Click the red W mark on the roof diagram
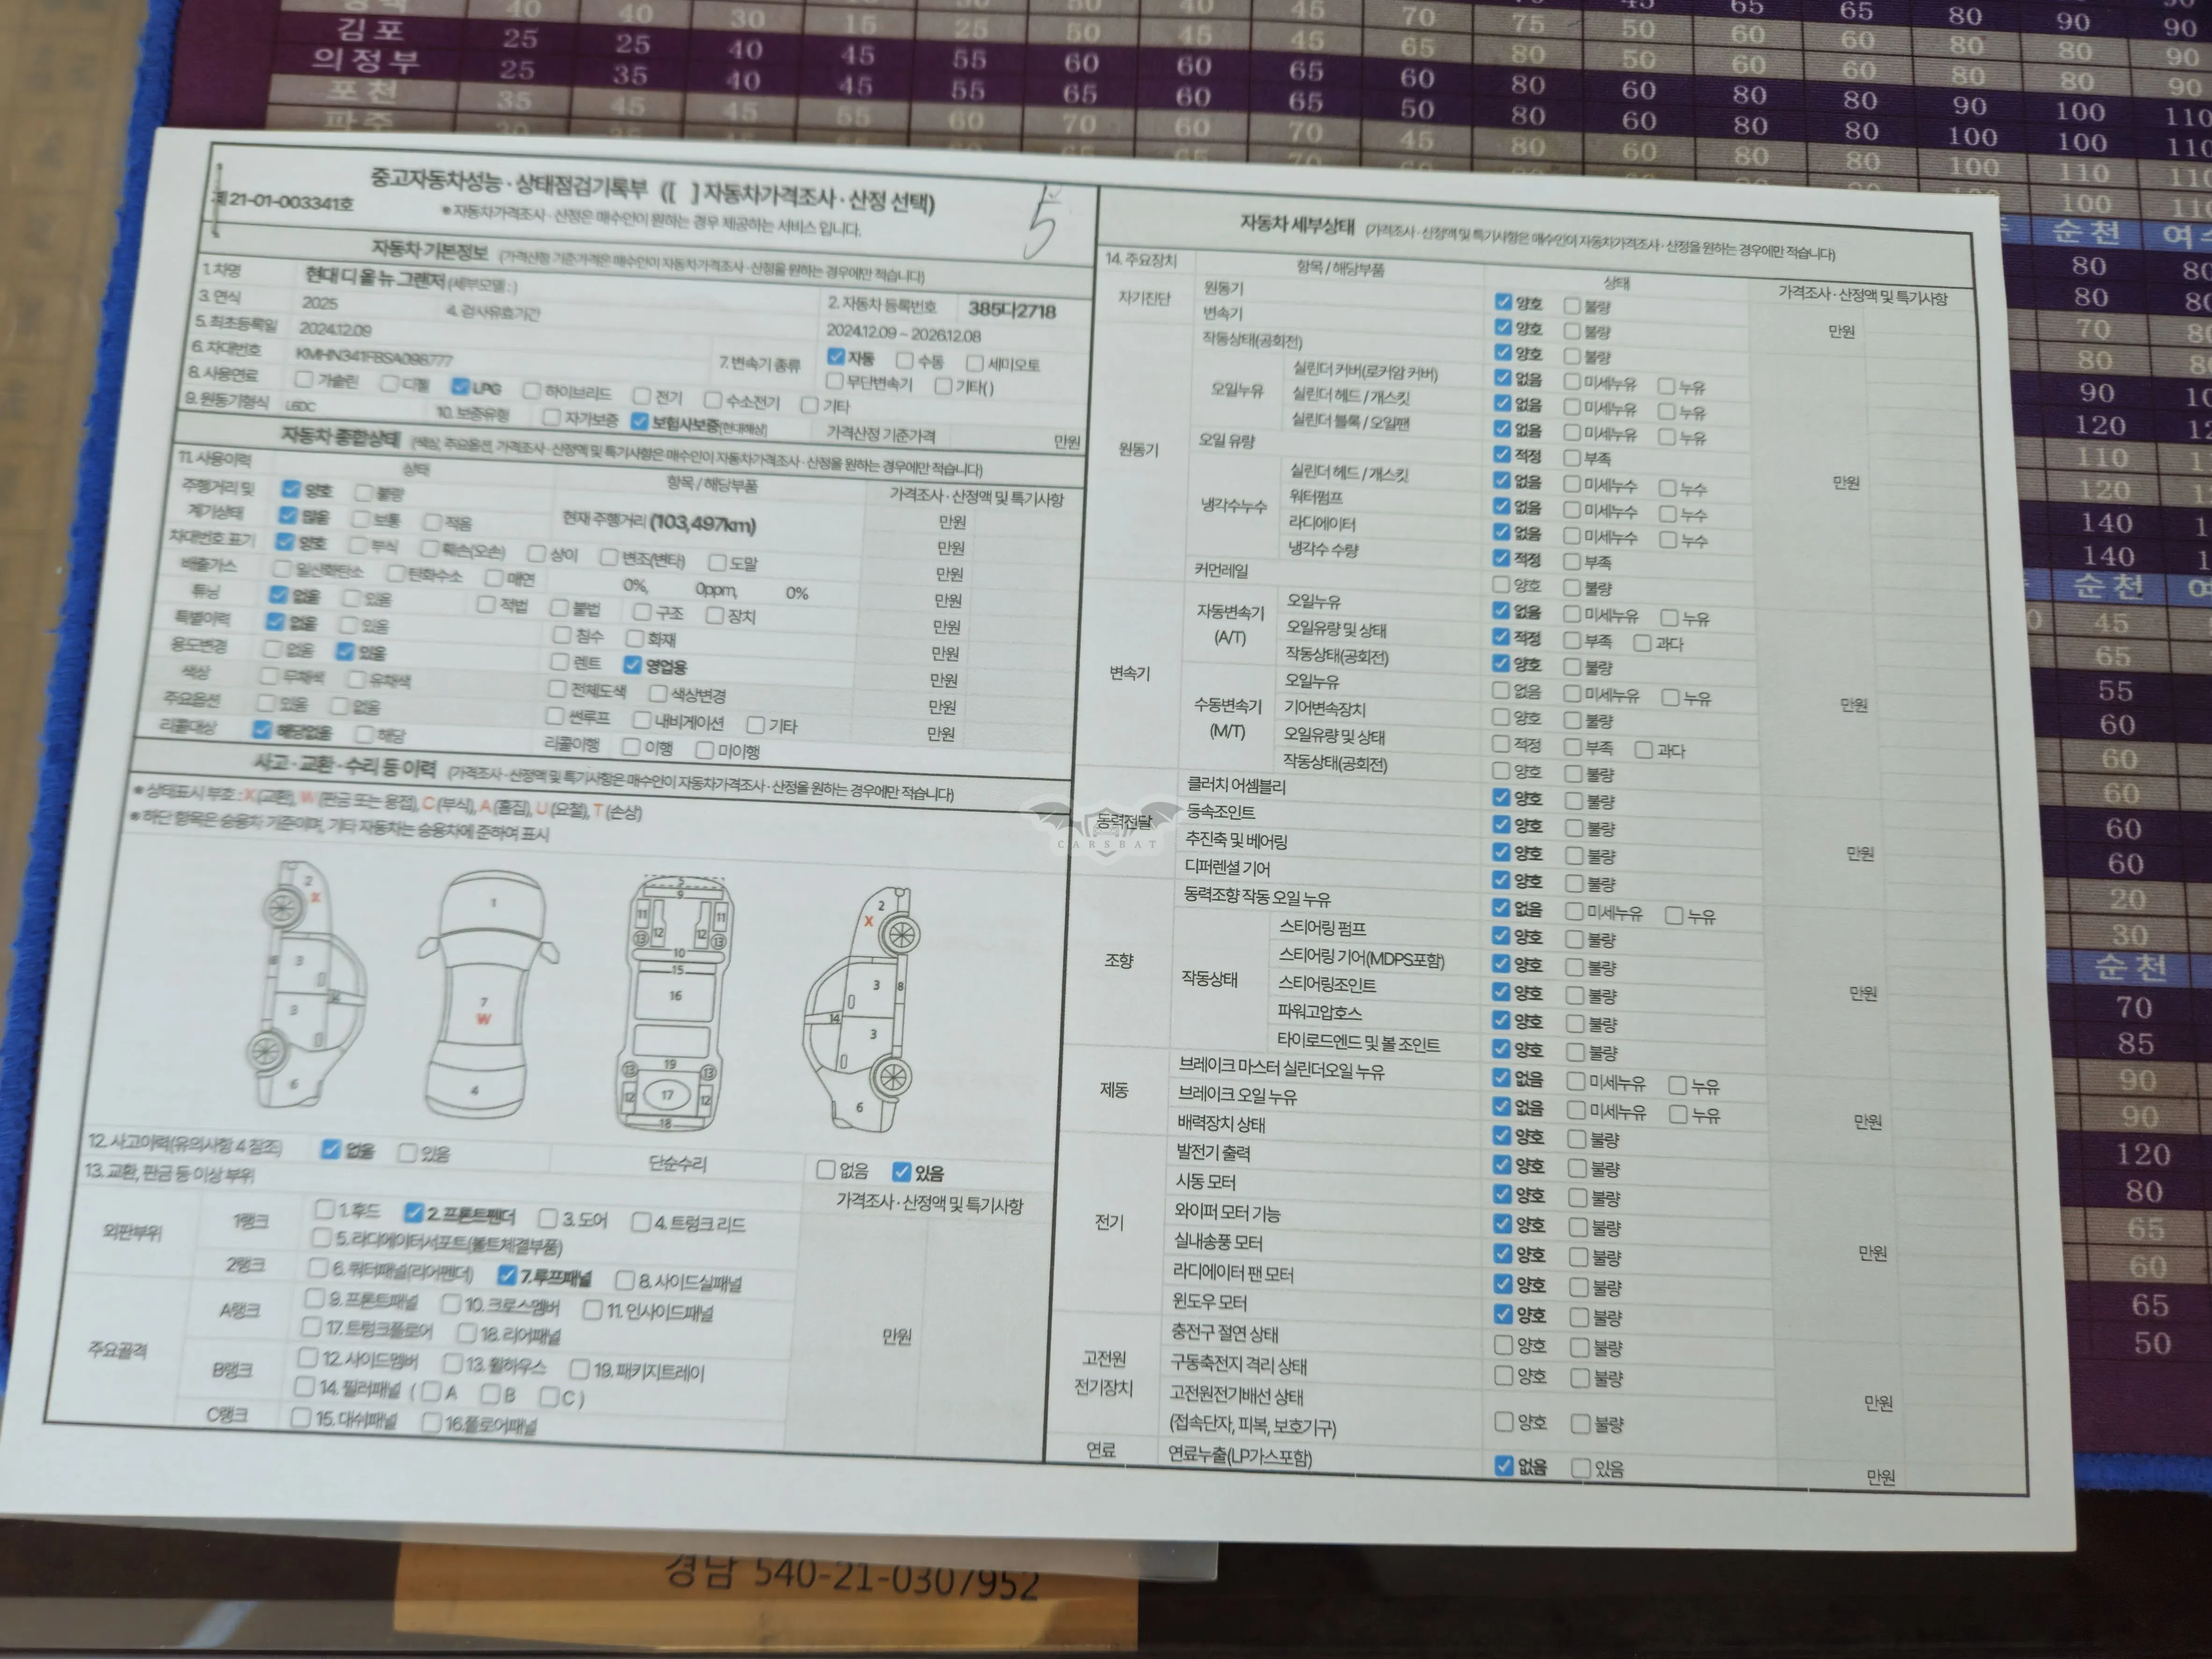Image resolution: width=2212 pixels, height=1659 pixels. [x=484, y=1019]
